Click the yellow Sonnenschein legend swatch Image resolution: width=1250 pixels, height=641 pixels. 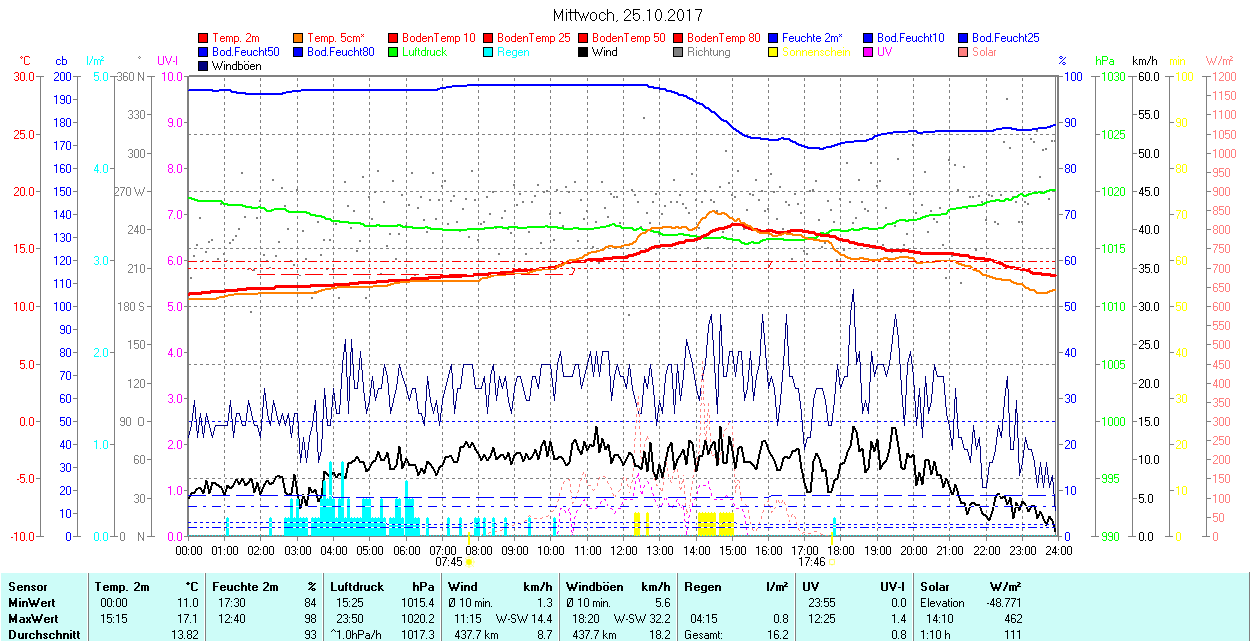click(774, 52)
